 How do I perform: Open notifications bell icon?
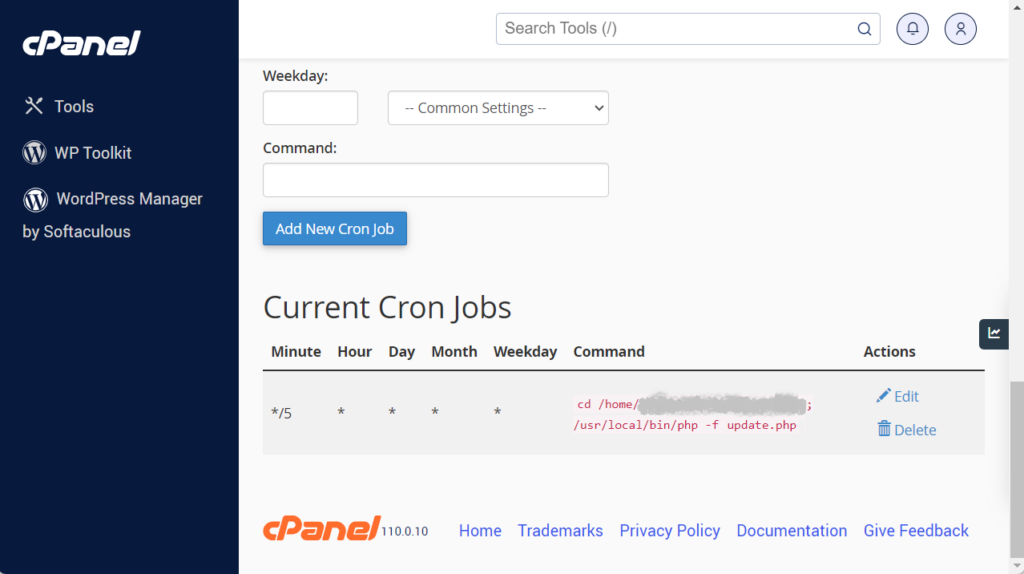[x=912, y=29]
